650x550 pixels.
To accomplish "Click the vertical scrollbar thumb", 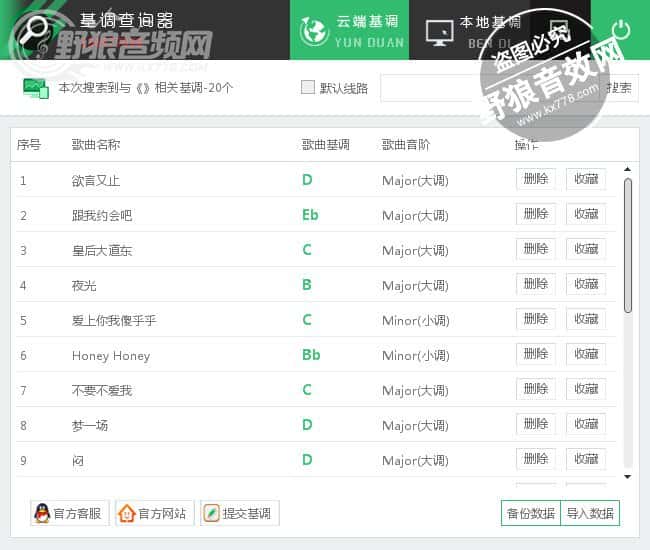I will pyautogui.click(x=628, y=245).
